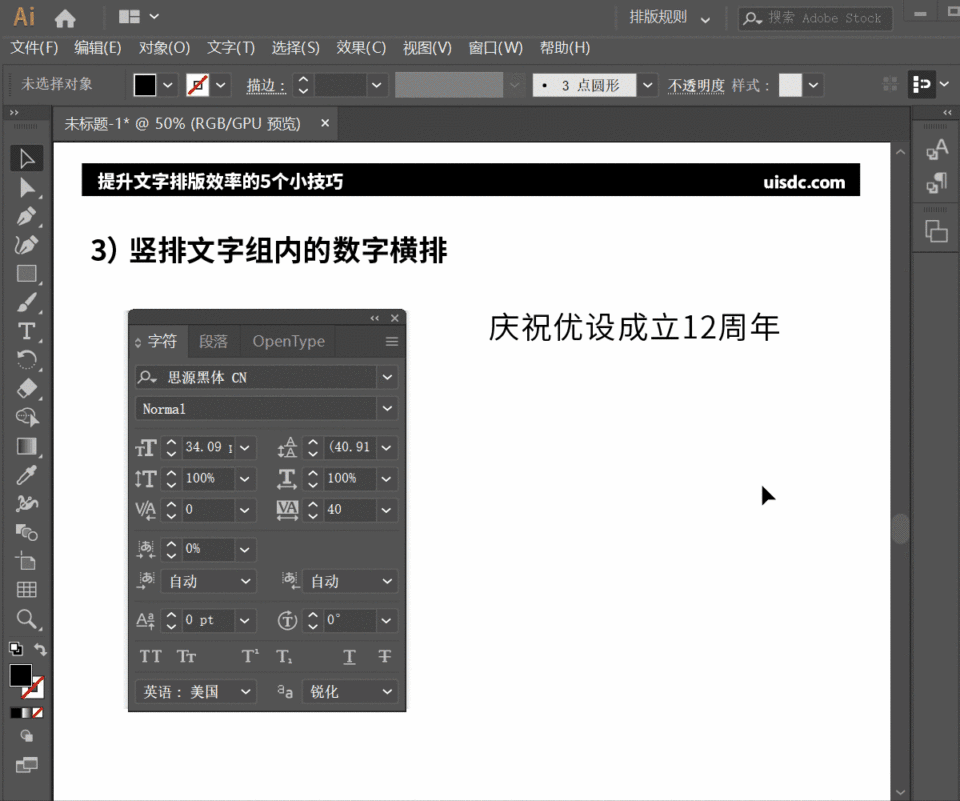960x801 pixels.
Task: Select the Type tool
Action: tap(27, 331)
